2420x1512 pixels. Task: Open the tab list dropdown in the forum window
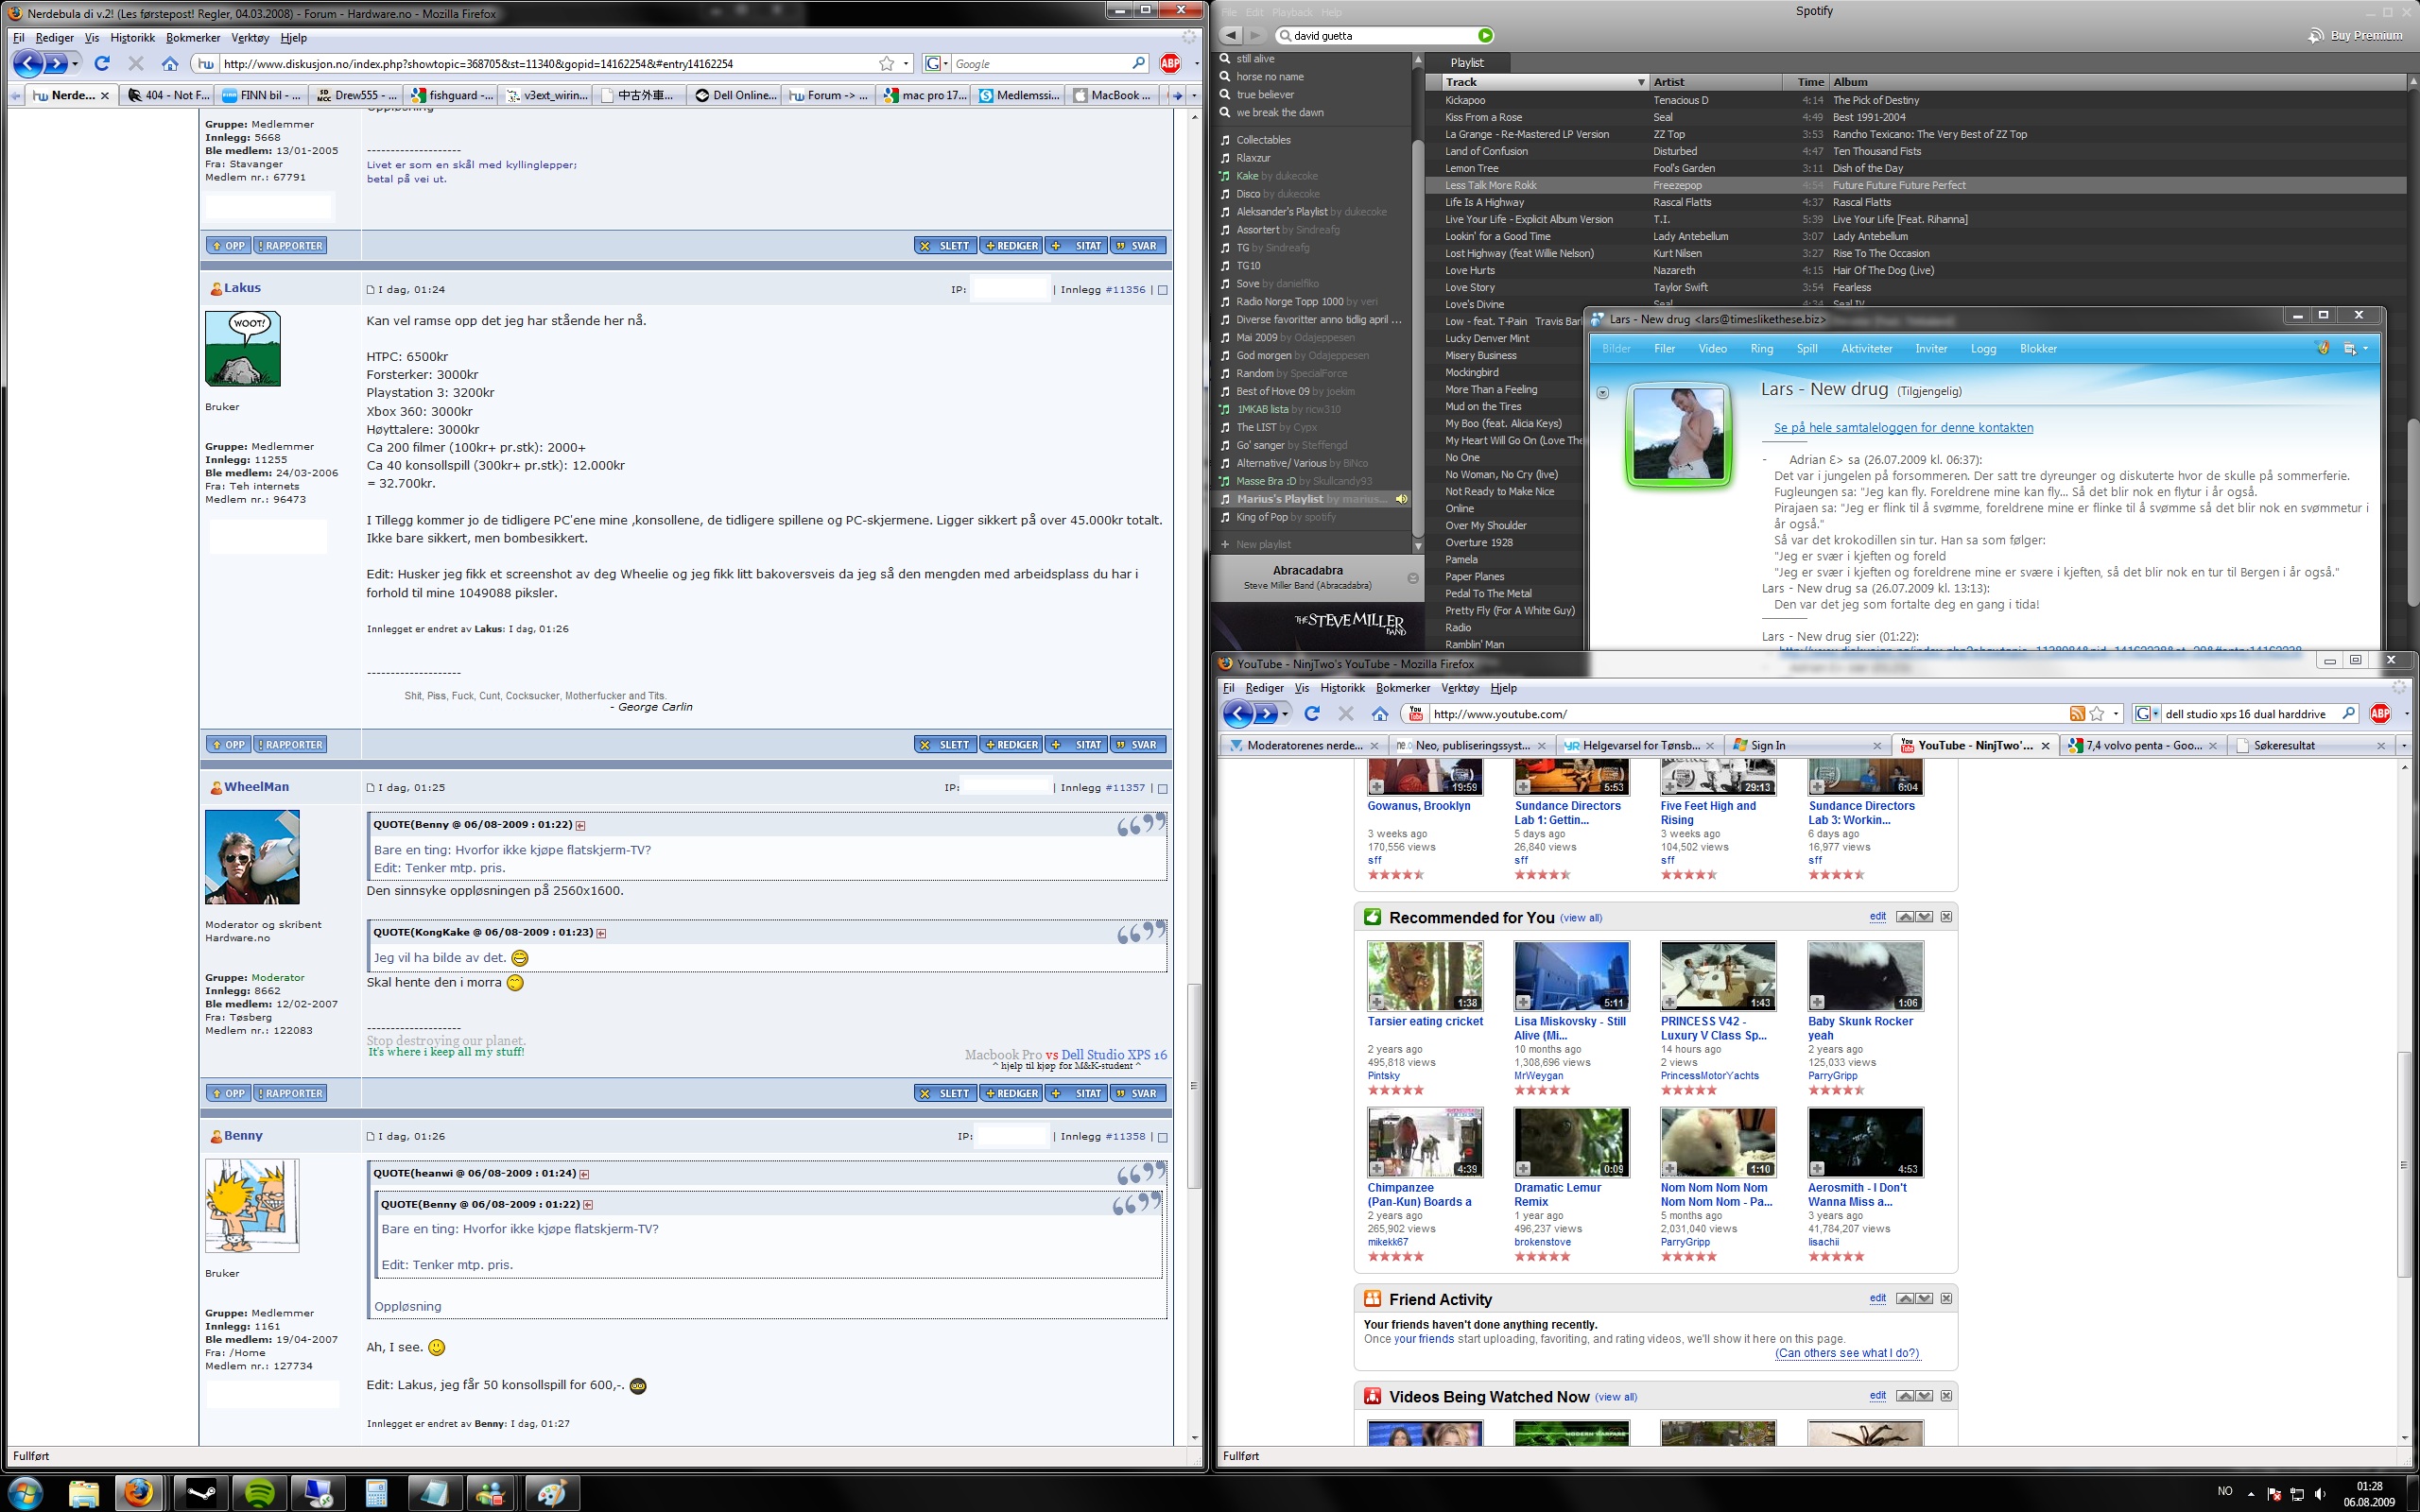pos(1193,96)
